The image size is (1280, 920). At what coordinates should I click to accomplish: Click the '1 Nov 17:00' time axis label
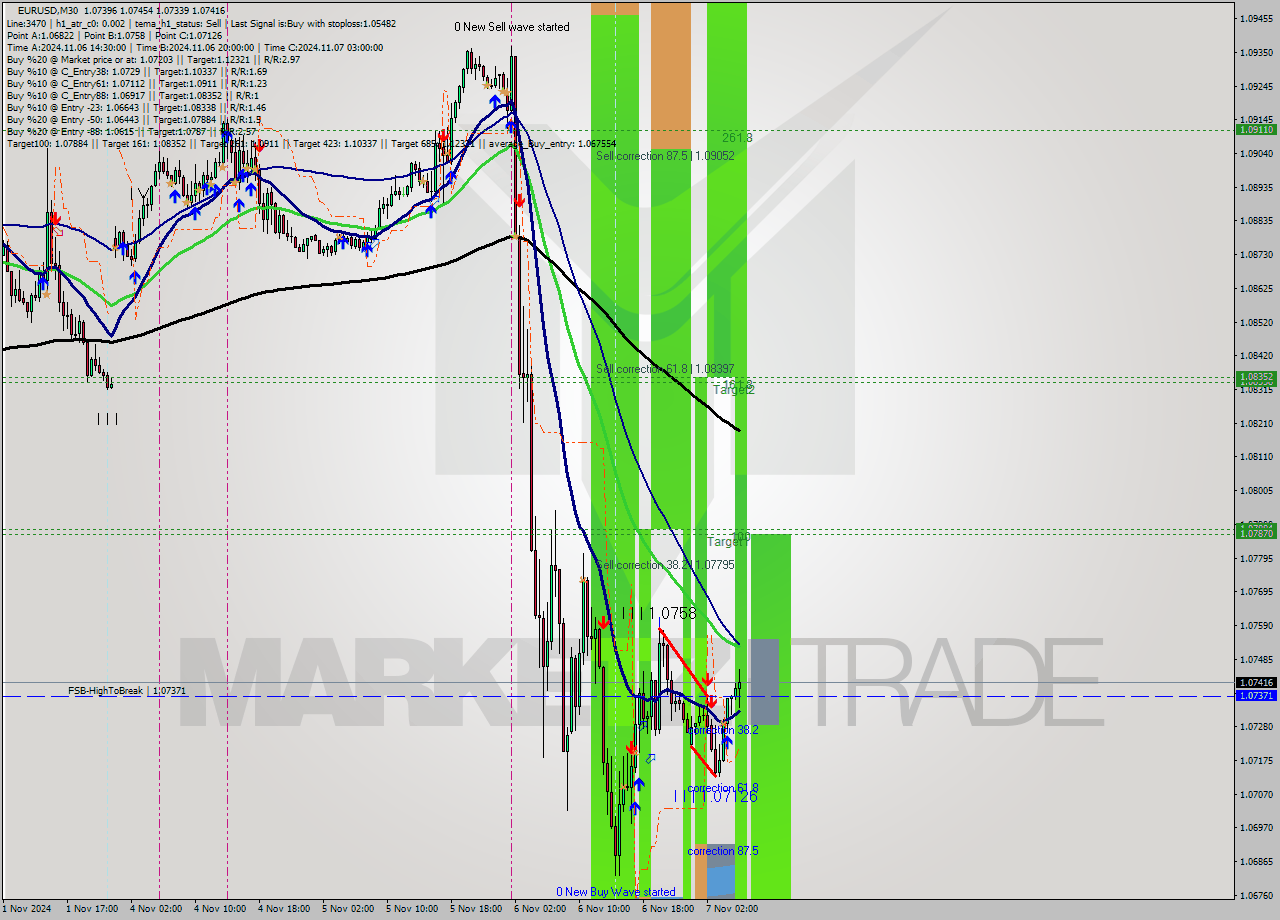click(x=92, y=909)
